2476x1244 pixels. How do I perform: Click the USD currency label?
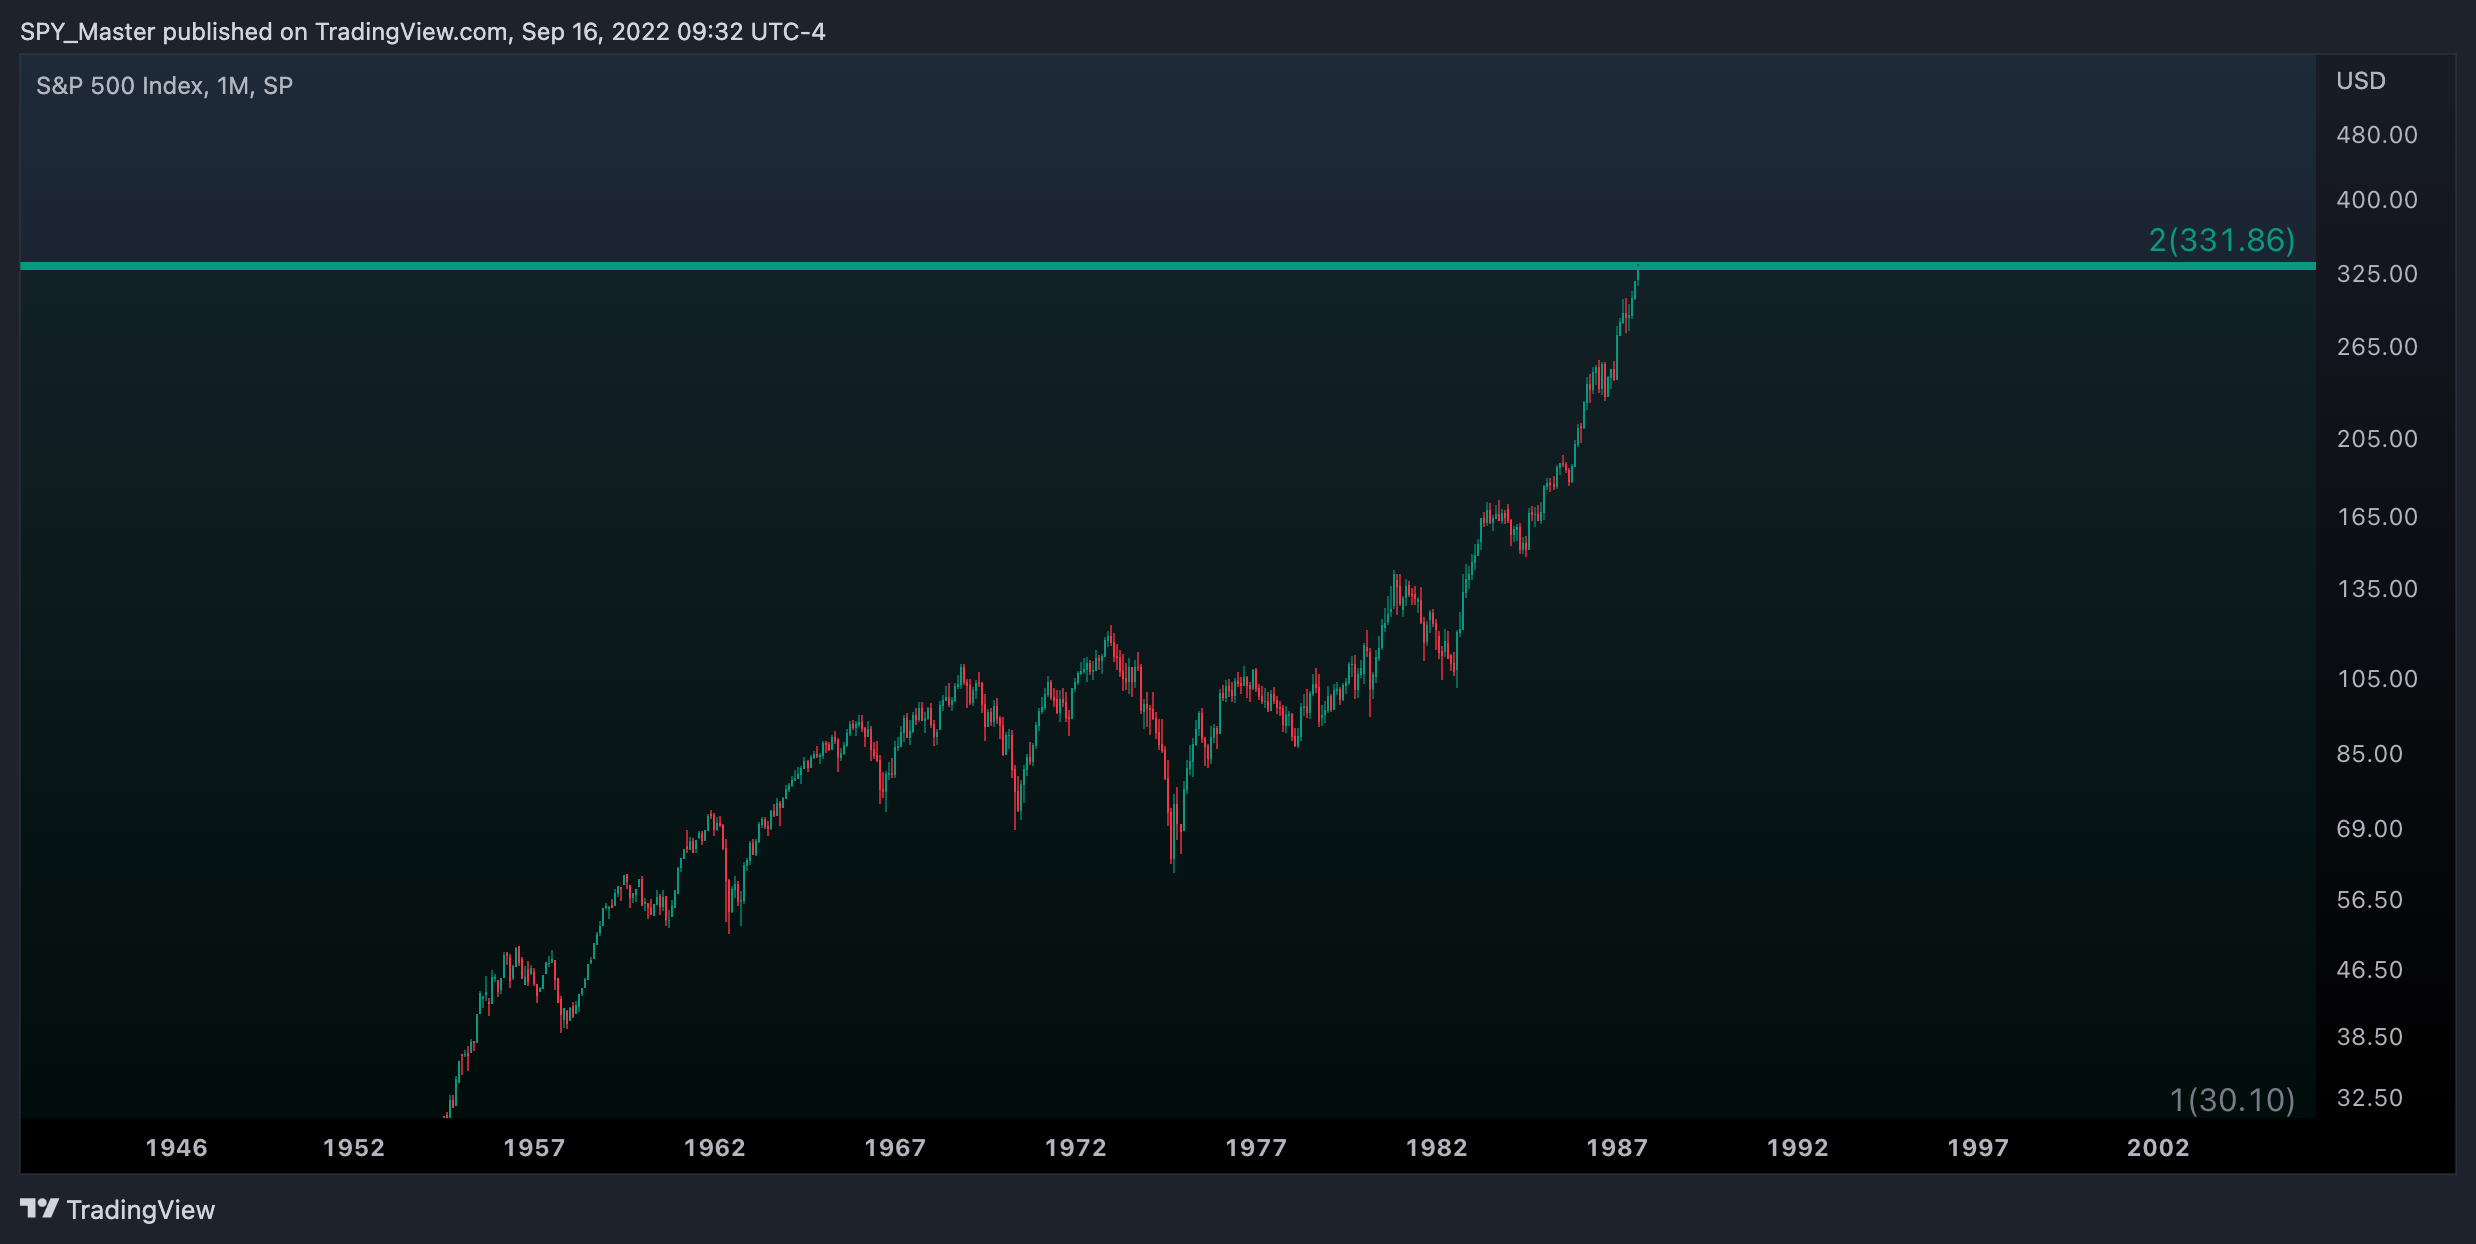(x=2361, y=81)
